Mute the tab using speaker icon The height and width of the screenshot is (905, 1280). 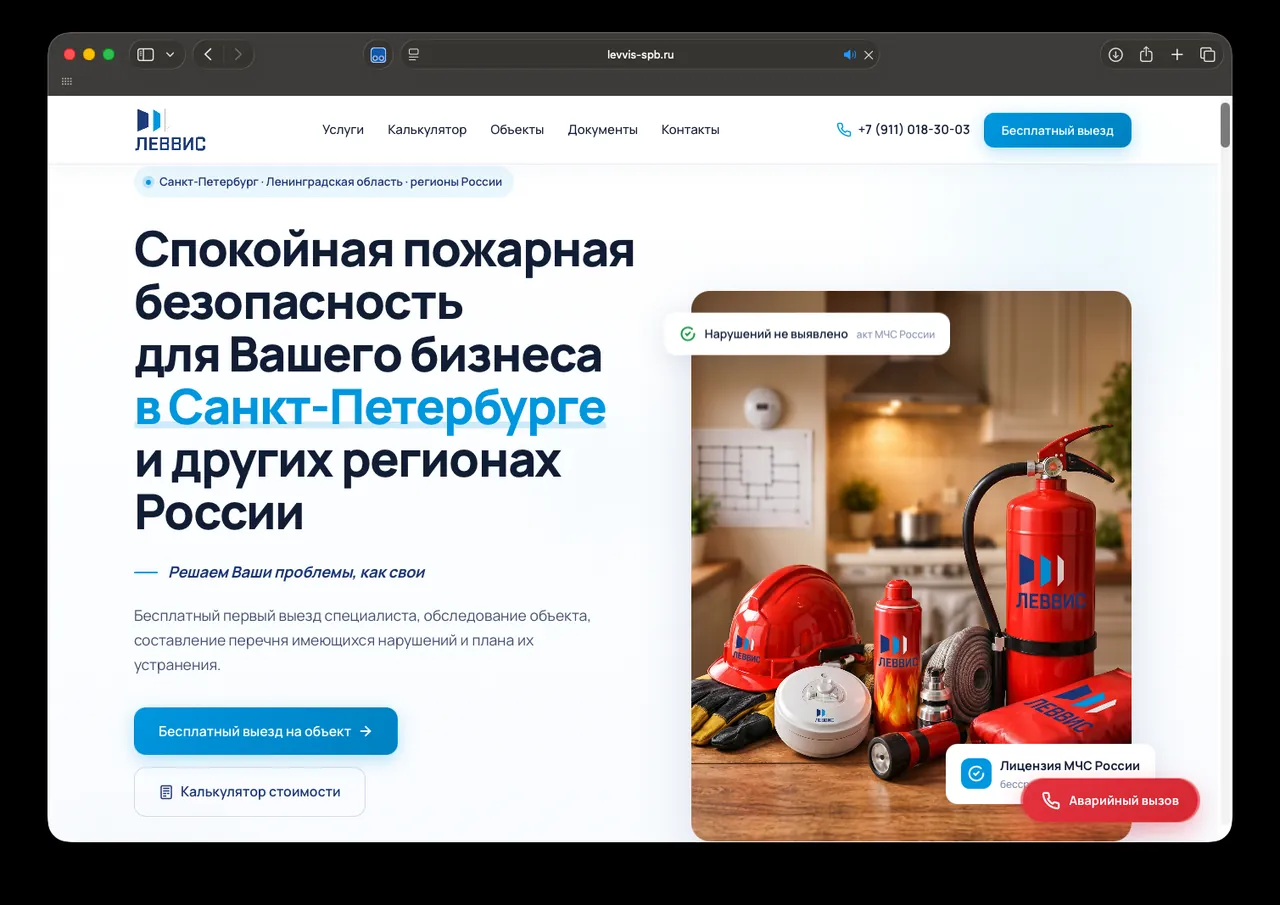(850, 55)
